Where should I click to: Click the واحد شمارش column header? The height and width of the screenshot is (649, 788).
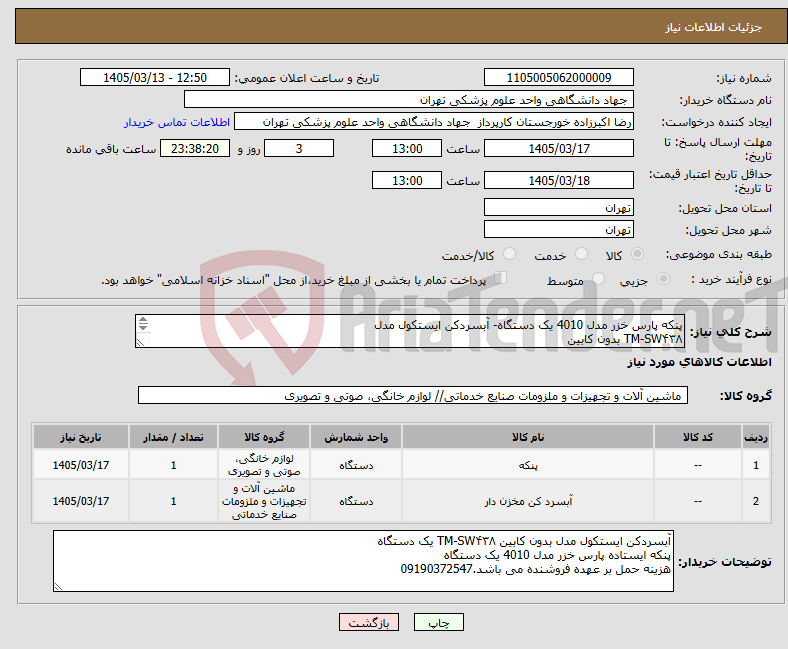(x=356, y=437)
